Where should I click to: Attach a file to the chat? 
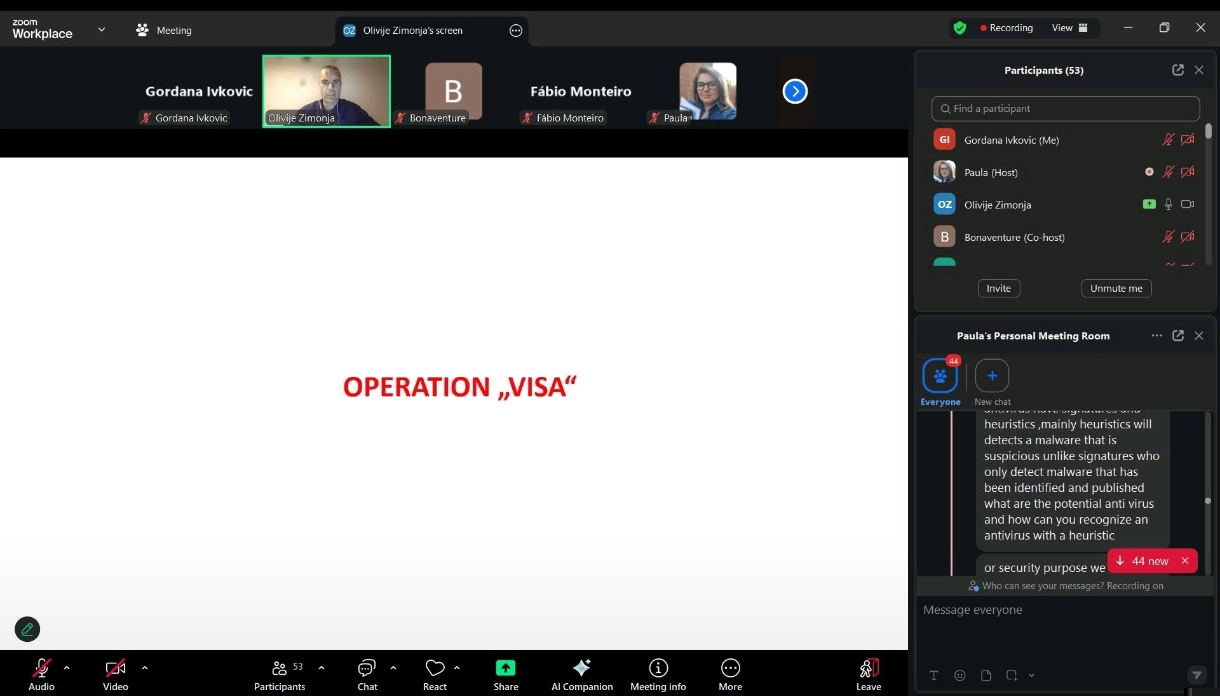pyautogui.click(x=986, y=675)
